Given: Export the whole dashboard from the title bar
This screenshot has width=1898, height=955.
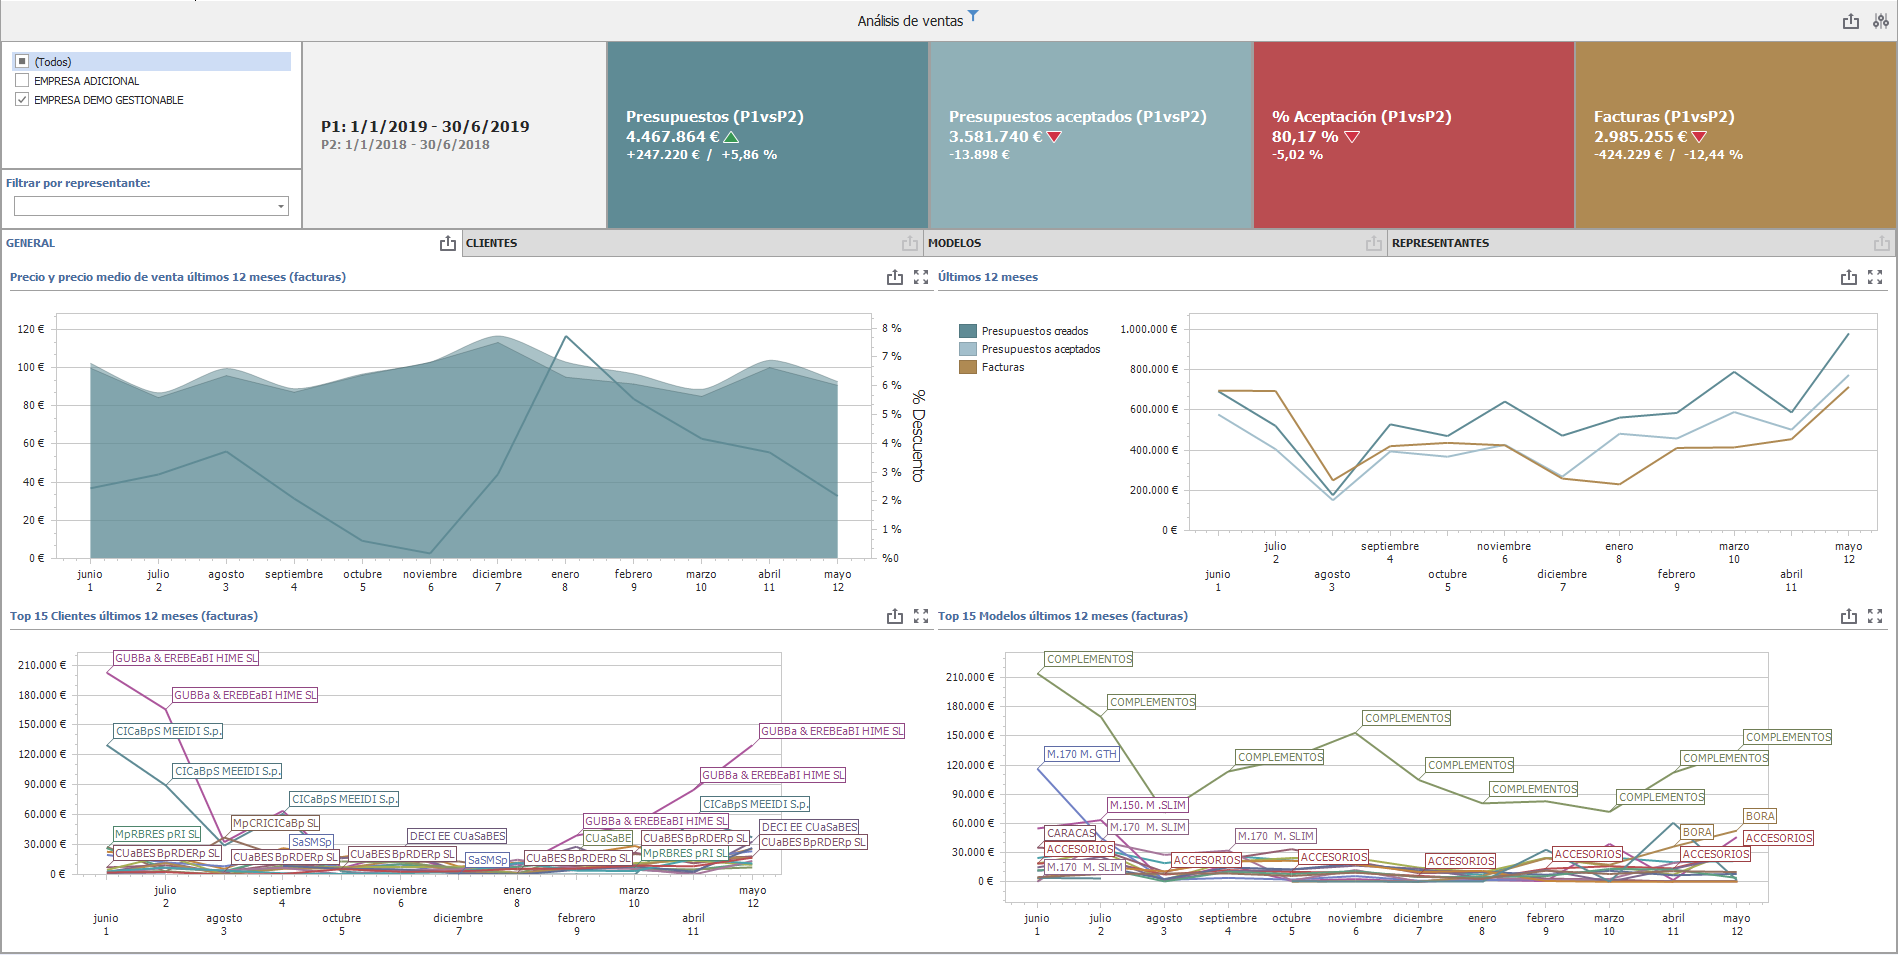Looking at the screenshot, I should point(1851,21).
